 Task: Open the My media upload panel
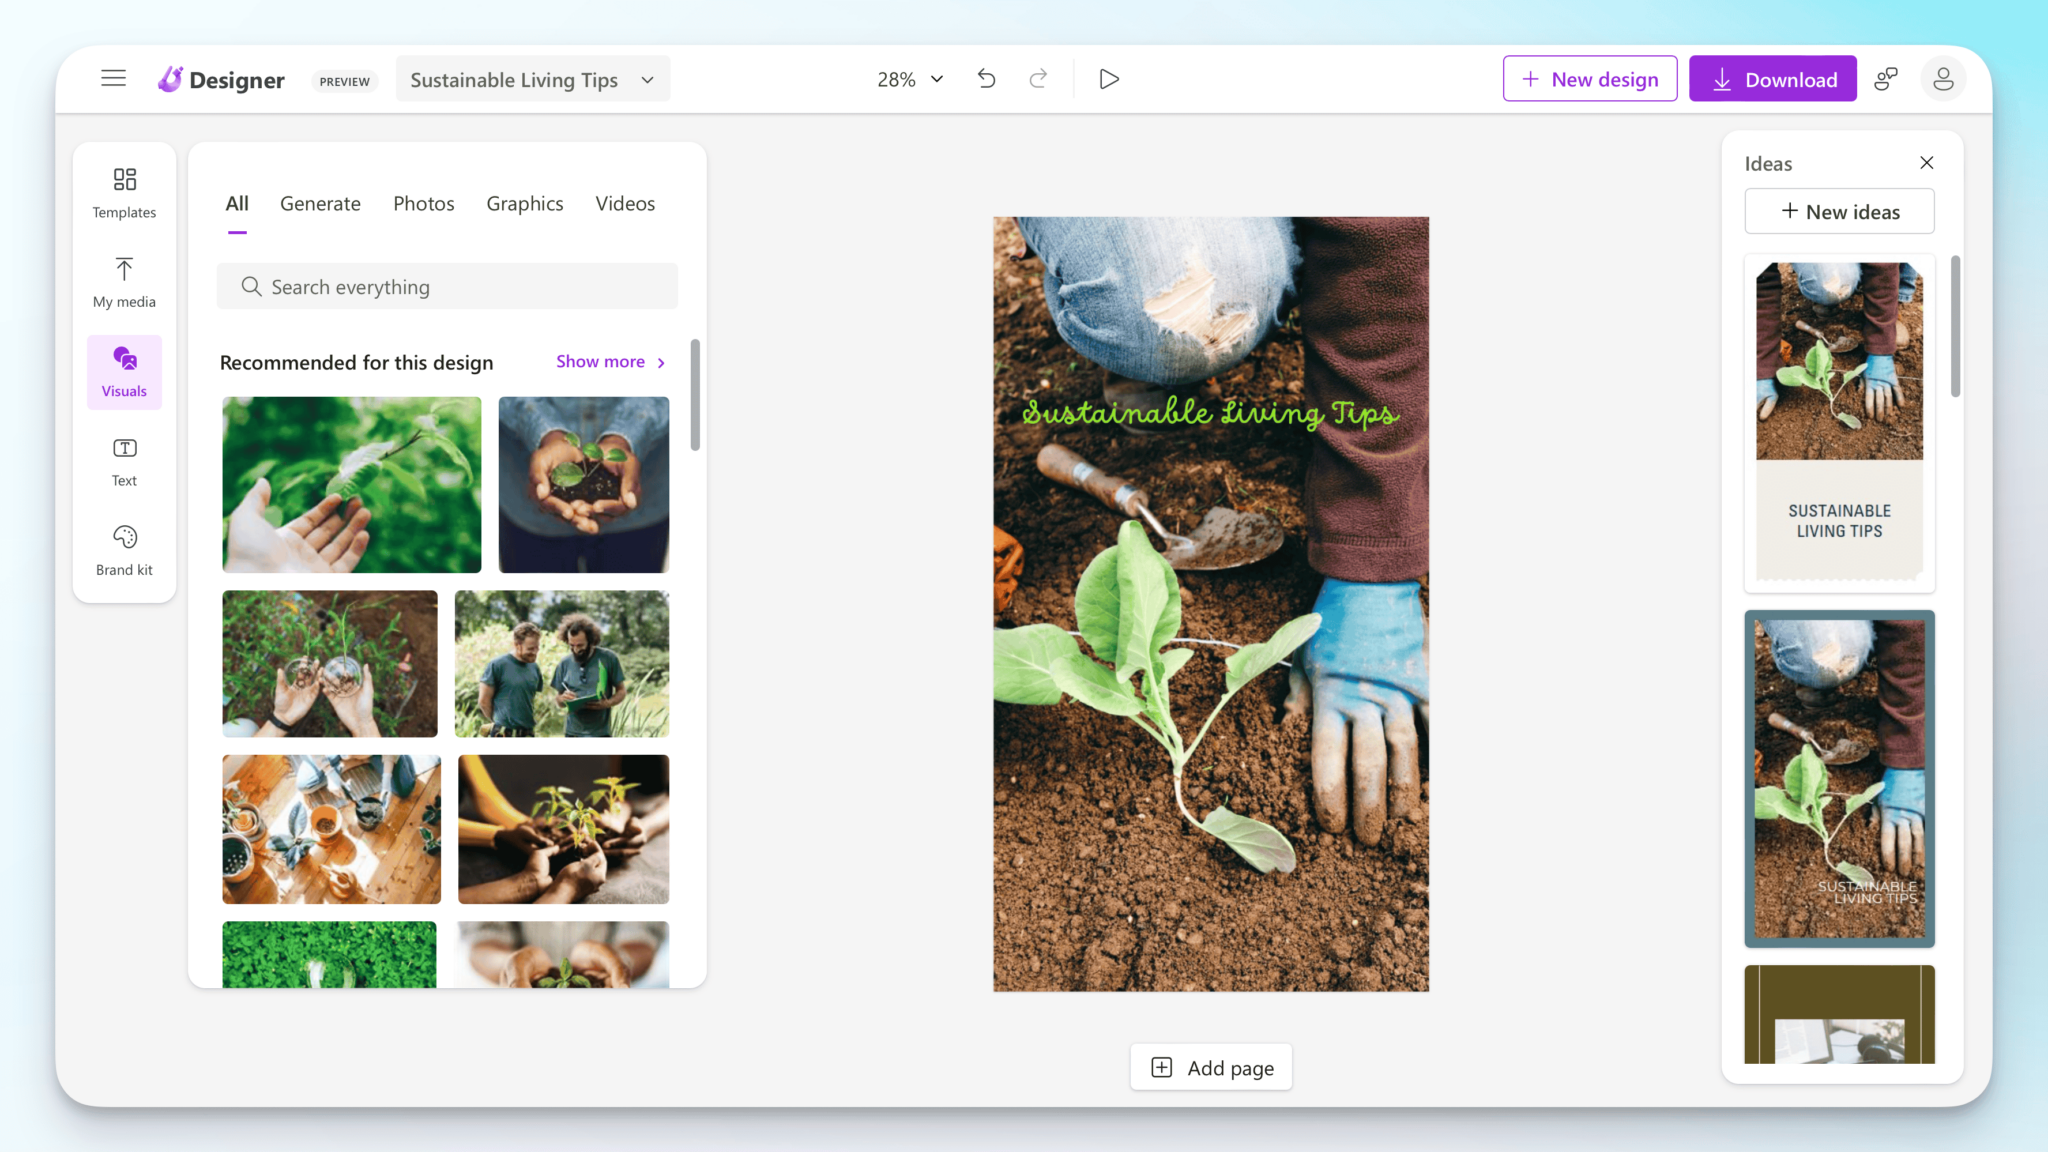pos(123,281)
